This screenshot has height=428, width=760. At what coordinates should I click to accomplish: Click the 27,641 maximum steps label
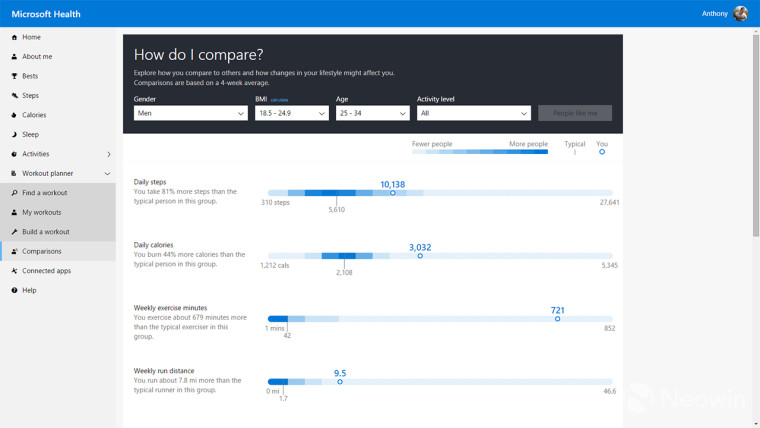609,203
